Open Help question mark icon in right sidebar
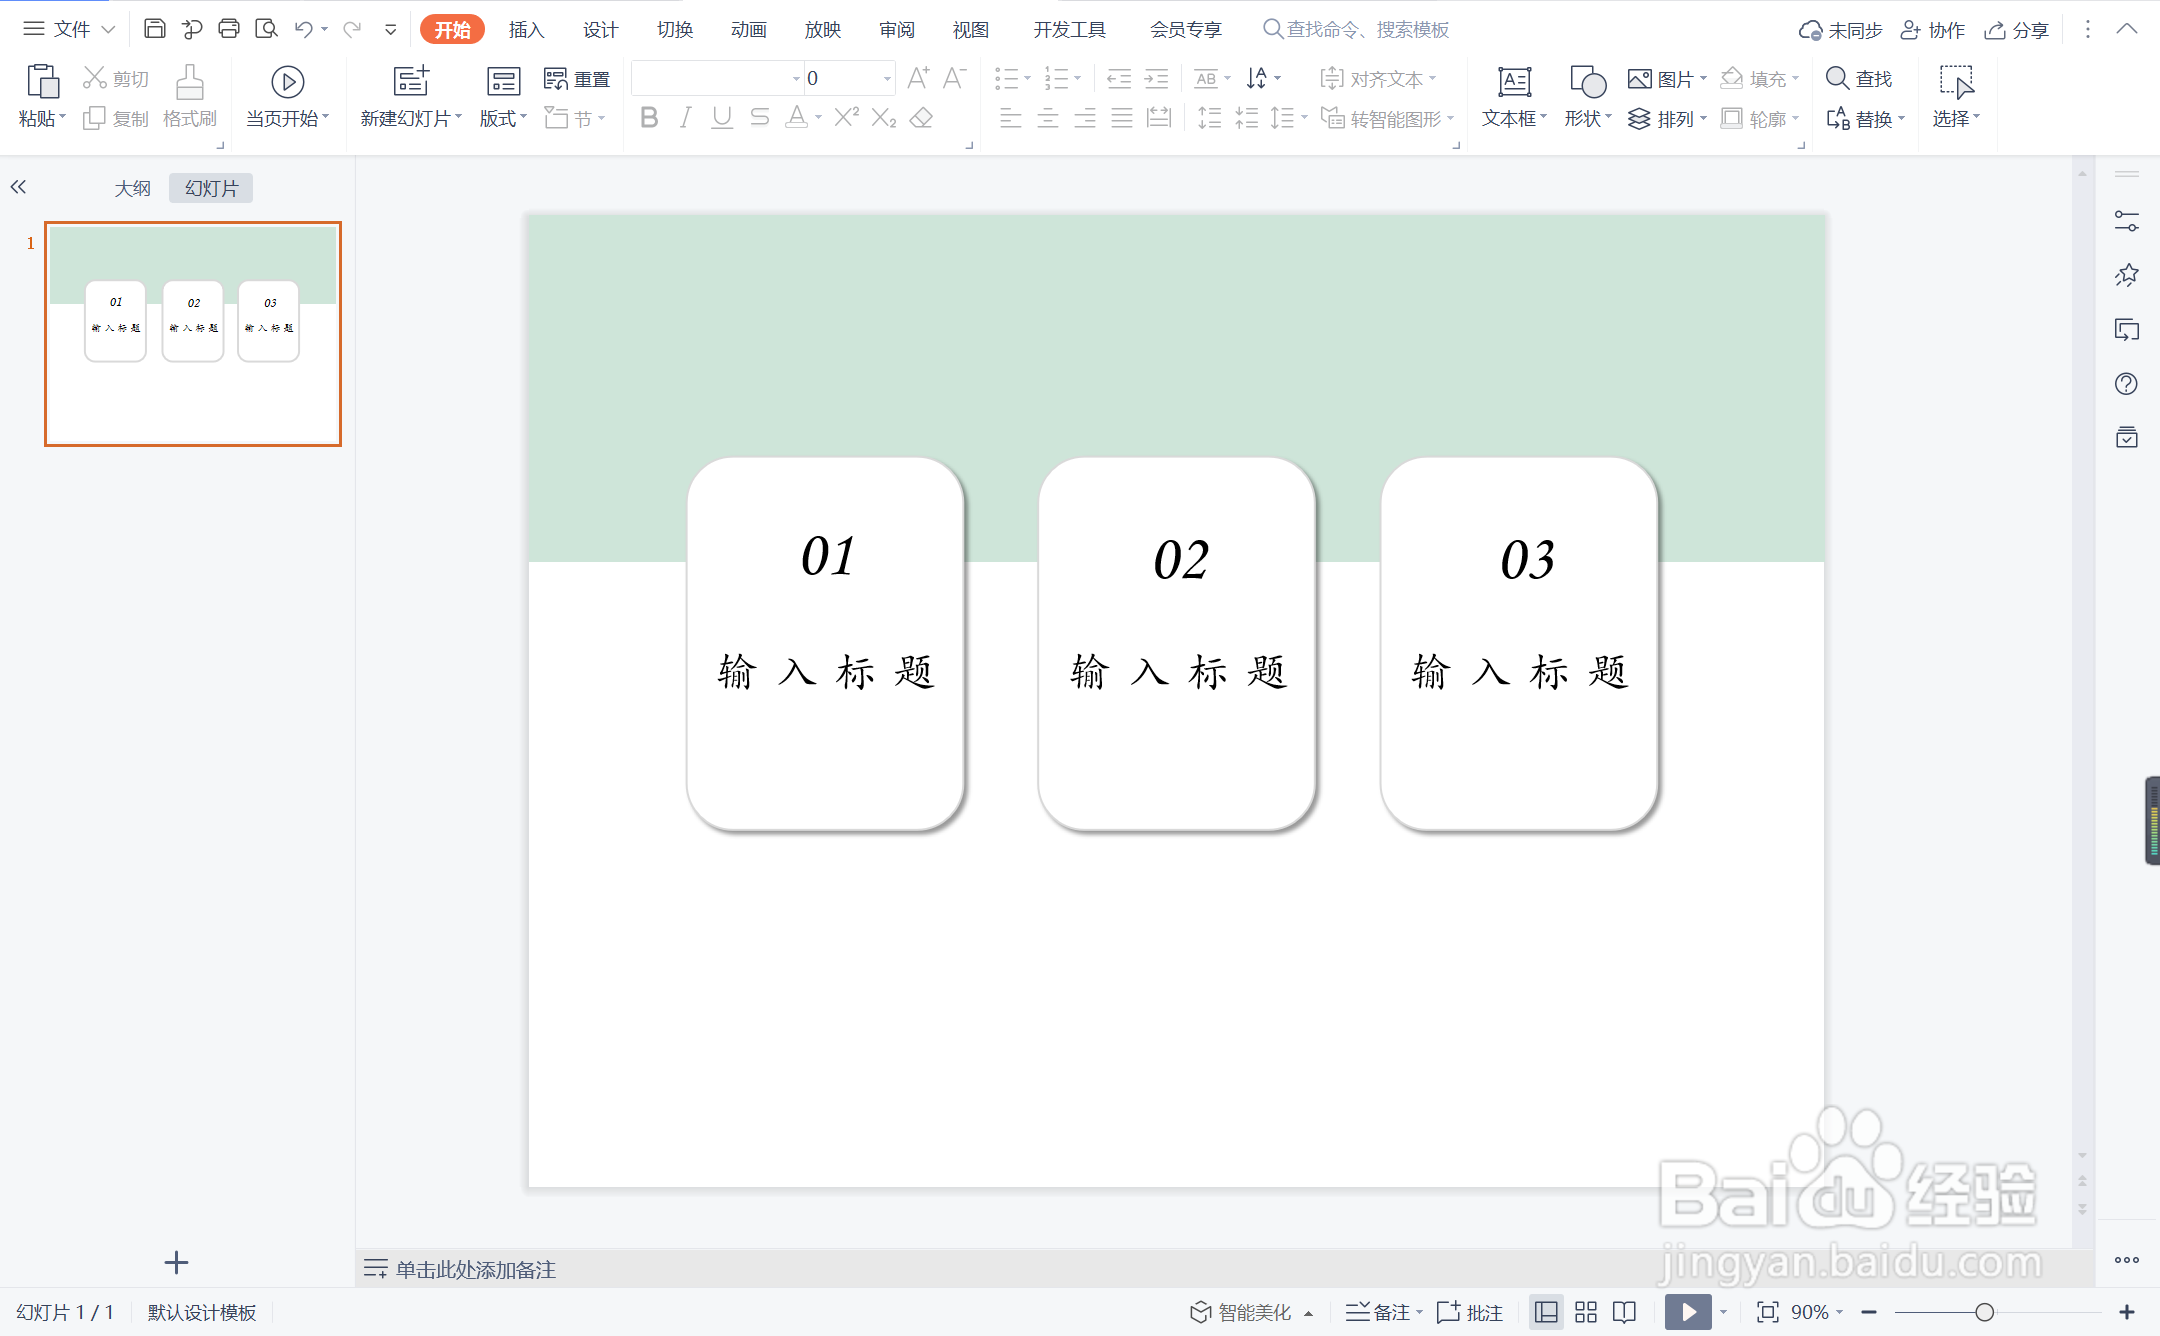This screenshot has width=2160, height=1336. click(x=2127, y=384)
